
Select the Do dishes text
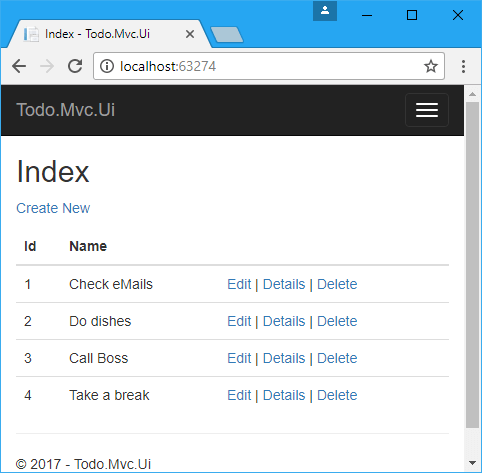(100, 321)
